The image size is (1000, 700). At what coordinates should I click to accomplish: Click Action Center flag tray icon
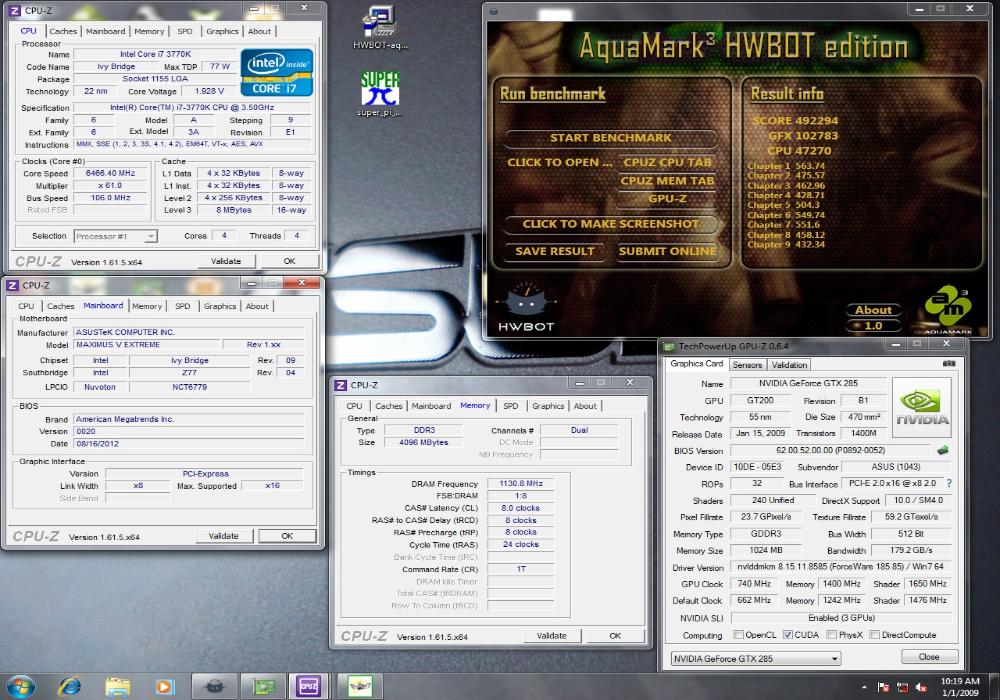coord(883,687)
